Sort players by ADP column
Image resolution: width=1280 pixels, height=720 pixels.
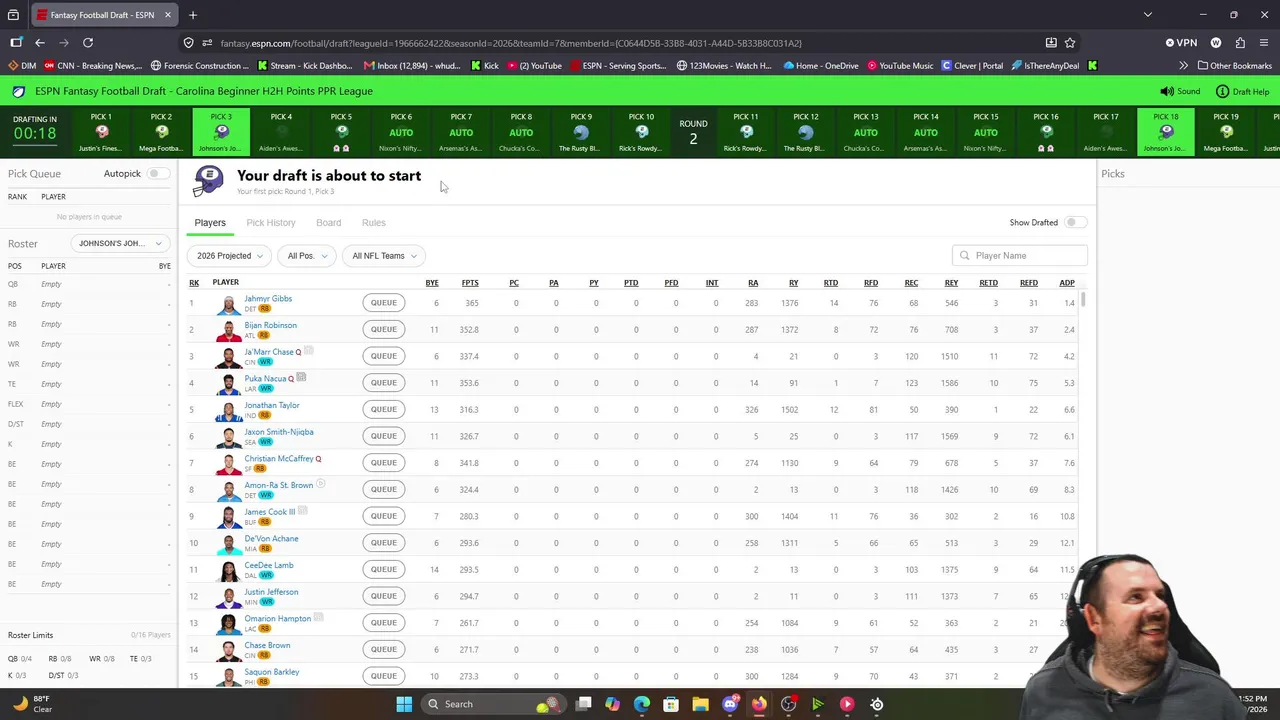click(x=1067, y=283)
